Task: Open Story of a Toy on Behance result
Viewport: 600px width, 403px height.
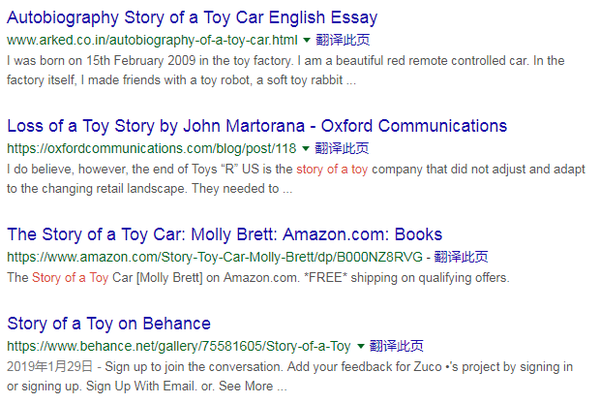Action: point(109,324)
